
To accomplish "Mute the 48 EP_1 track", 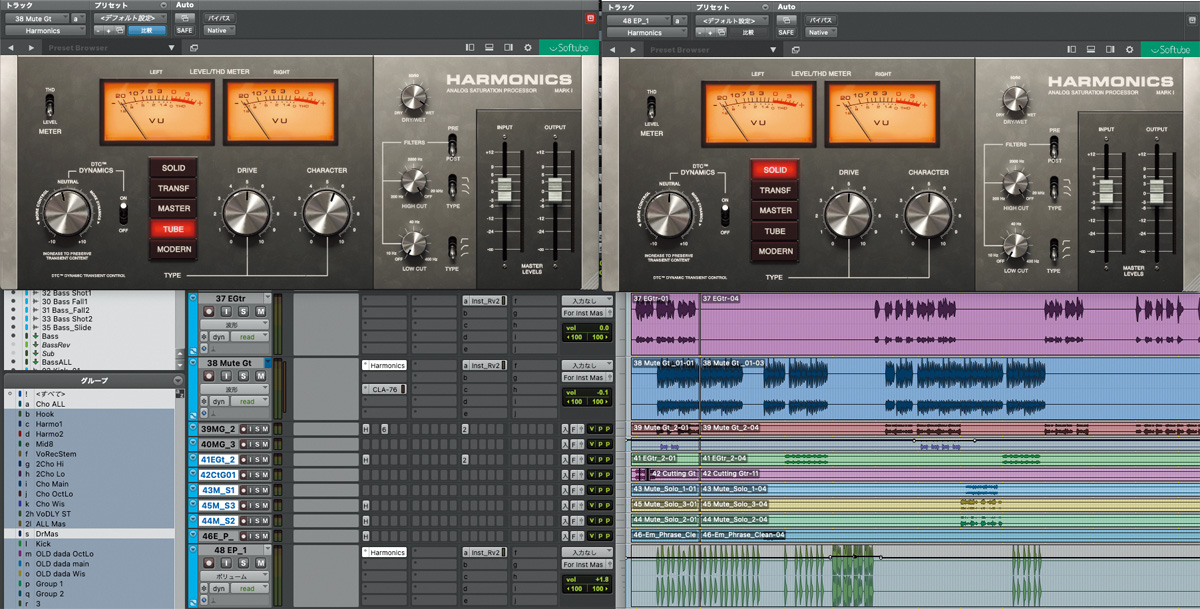I will [261, 564].
